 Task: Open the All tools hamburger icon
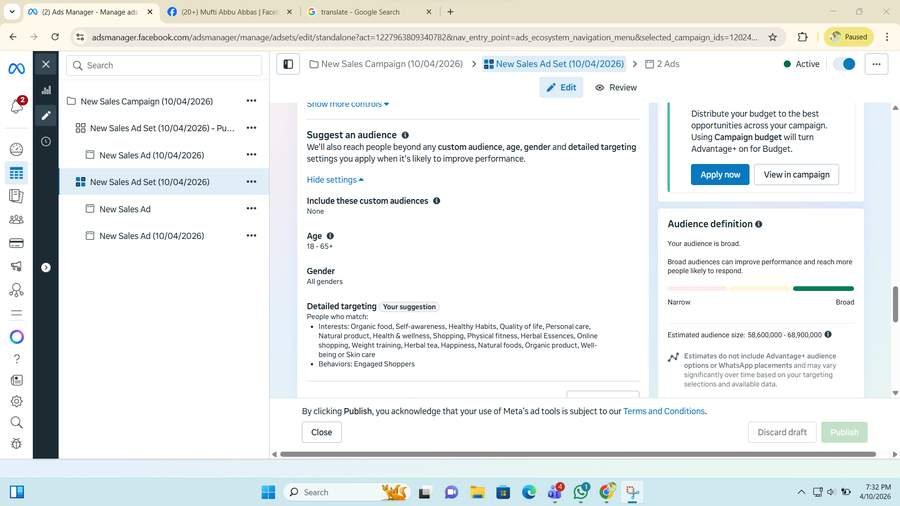pyautogui.click(x=16, y=313)
